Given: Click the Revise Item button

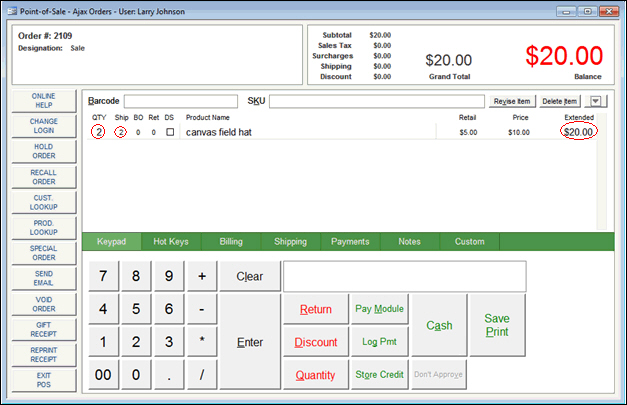Looking at the screenshot, I should [511, 101].
